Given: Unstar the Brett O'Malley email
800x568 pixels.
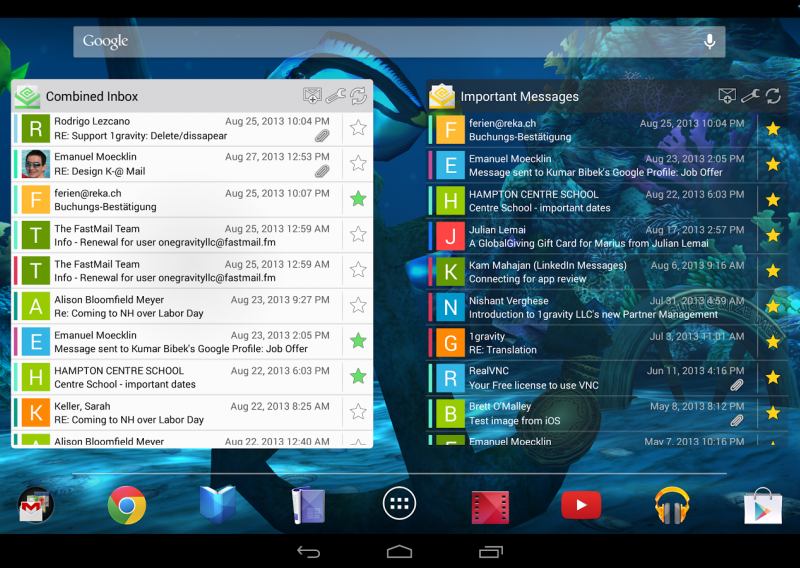Looking at the screenshot, I should pos(773,412).
